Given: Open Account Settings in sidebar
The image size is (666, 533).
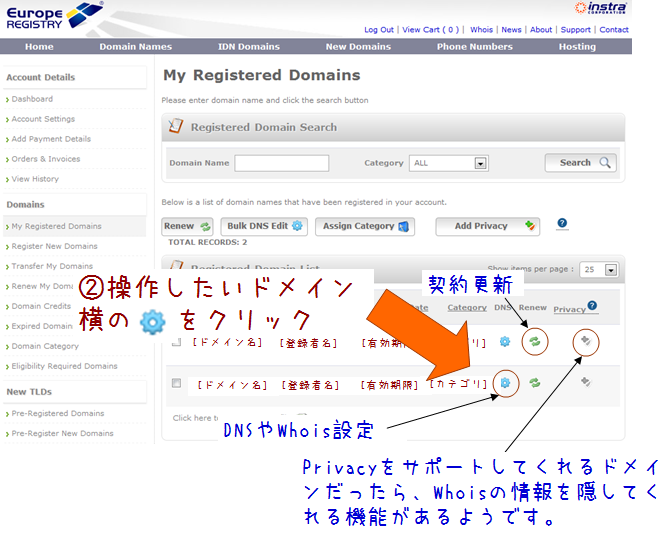Looking at the screenshot, I should [x=43, y=119].
